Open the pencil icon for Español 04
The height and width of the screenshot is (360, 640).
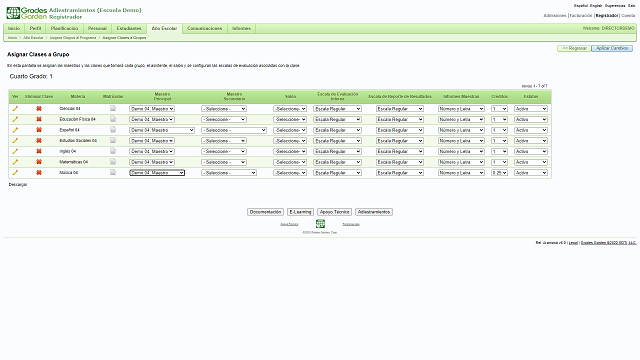[x=15, y=130]
